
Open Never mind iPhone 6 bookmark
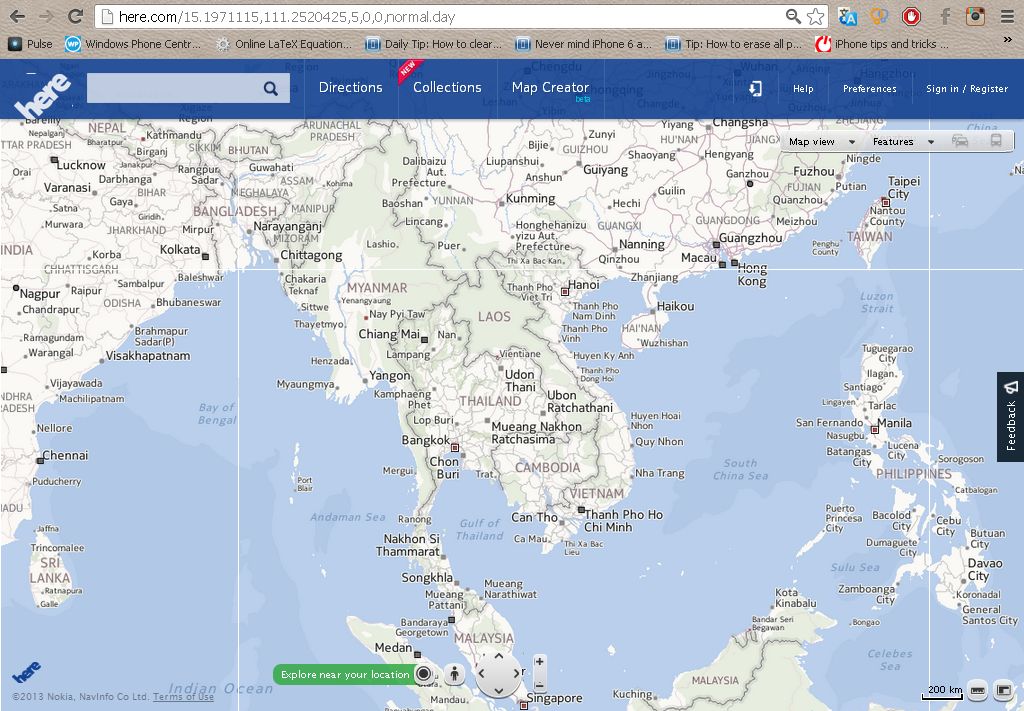tap(584, 44)
